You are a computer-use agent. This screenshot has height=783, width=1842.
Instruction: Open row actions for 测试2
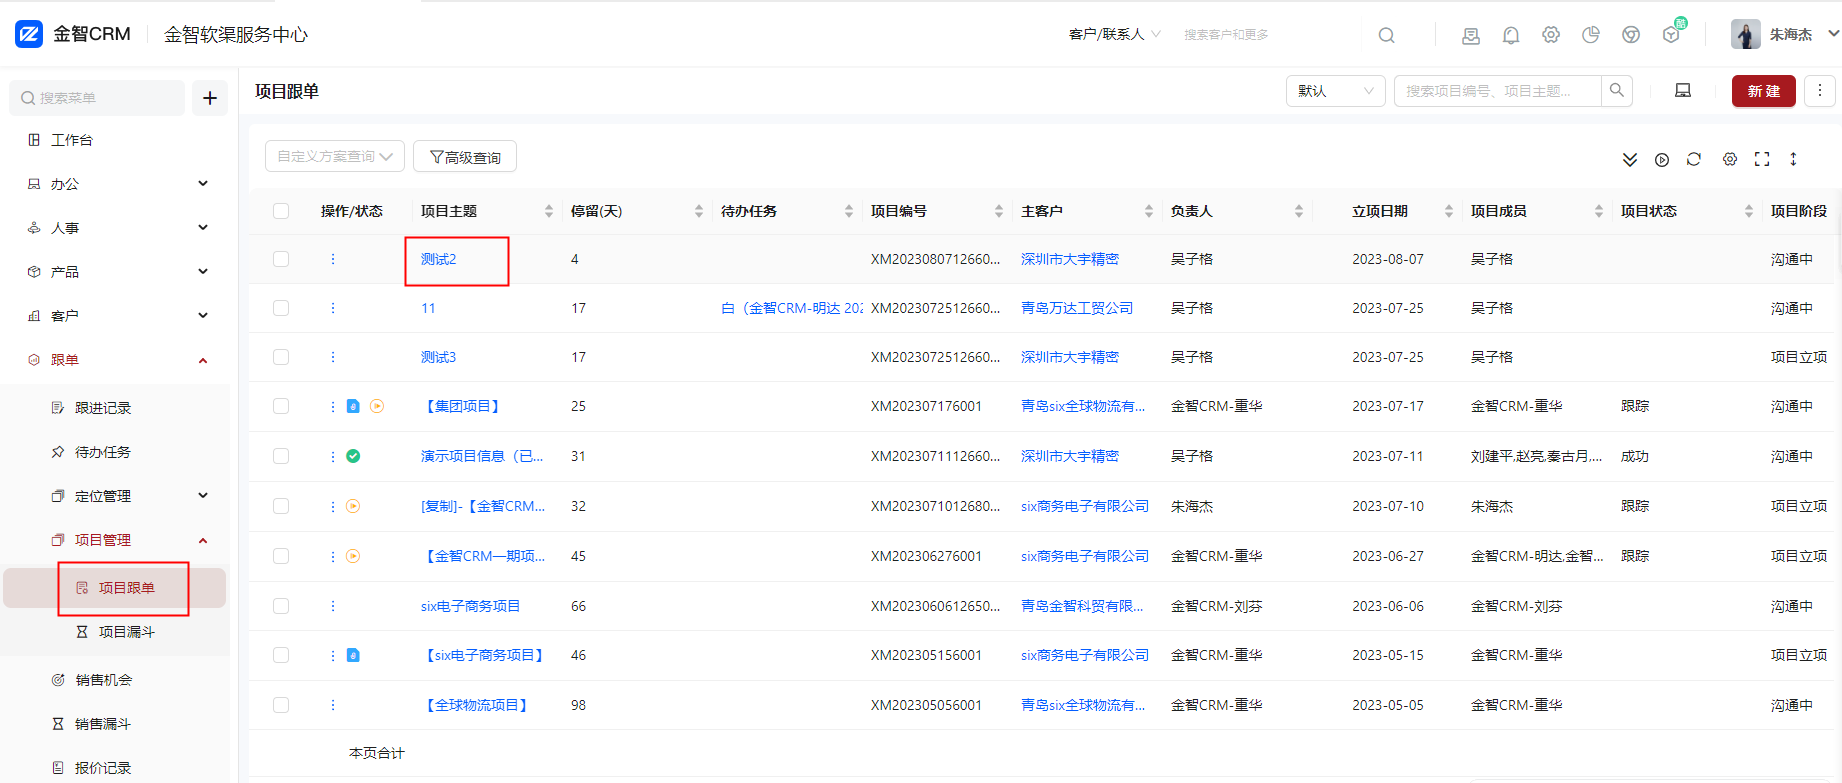coord(333,259)
